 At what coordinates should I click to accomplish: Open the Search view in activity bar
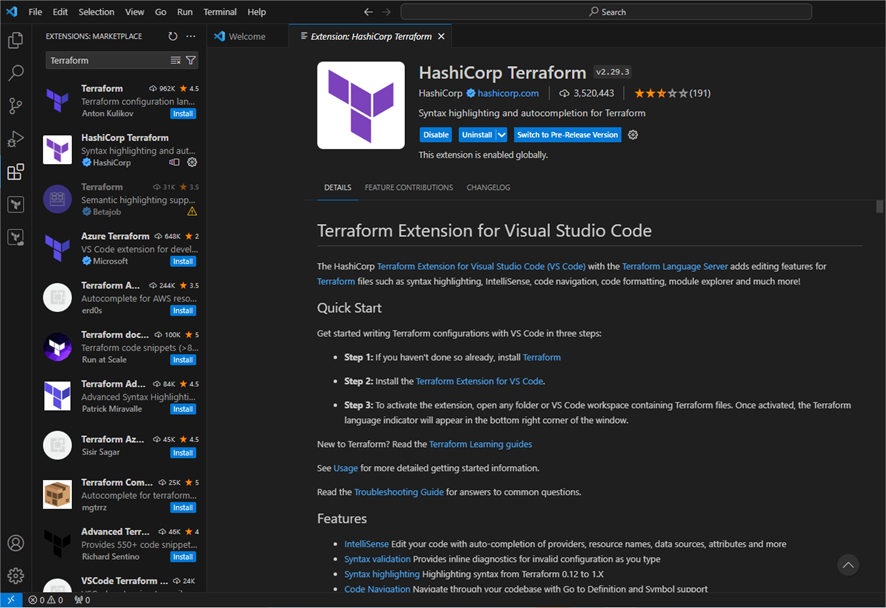(16, 73)
